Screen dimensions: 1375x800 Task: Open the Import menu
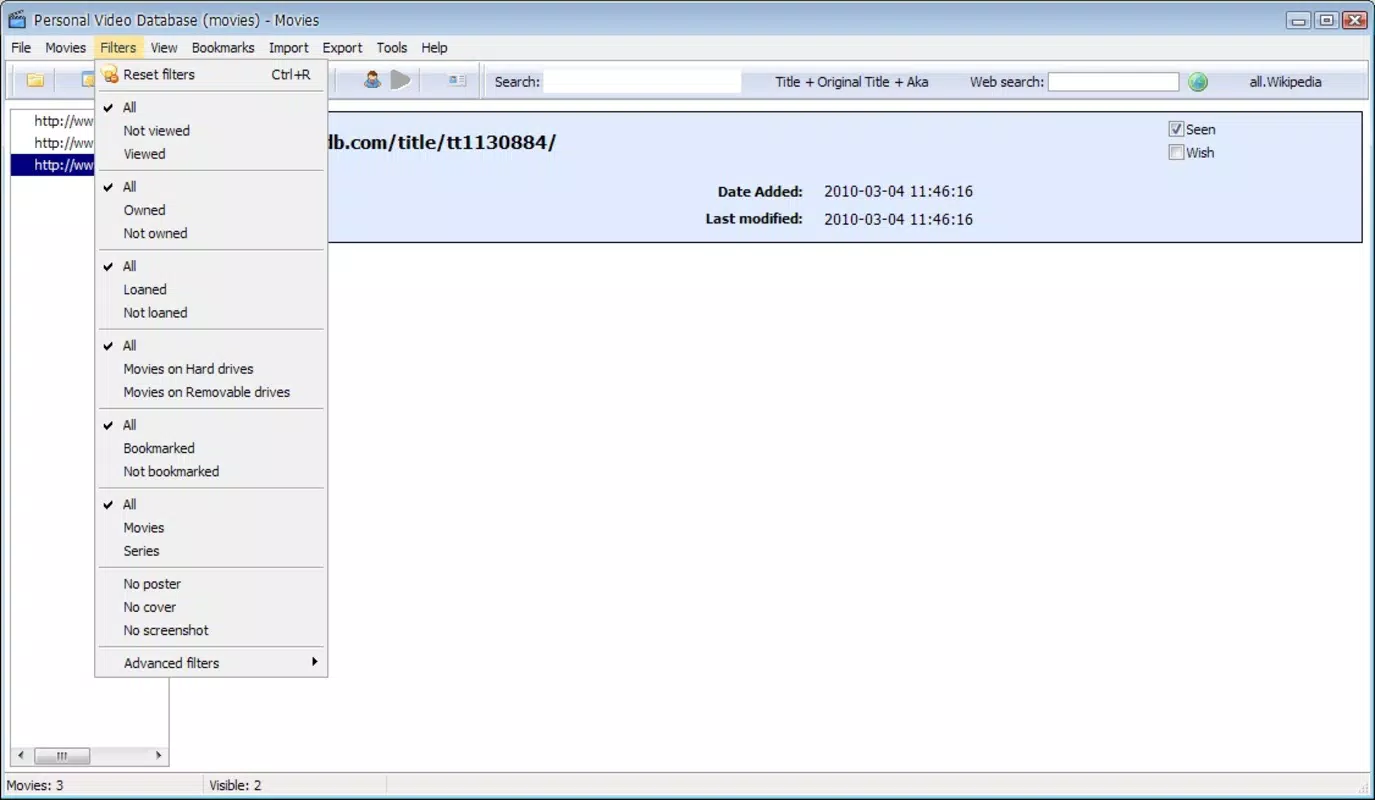(x=289, y=47)
